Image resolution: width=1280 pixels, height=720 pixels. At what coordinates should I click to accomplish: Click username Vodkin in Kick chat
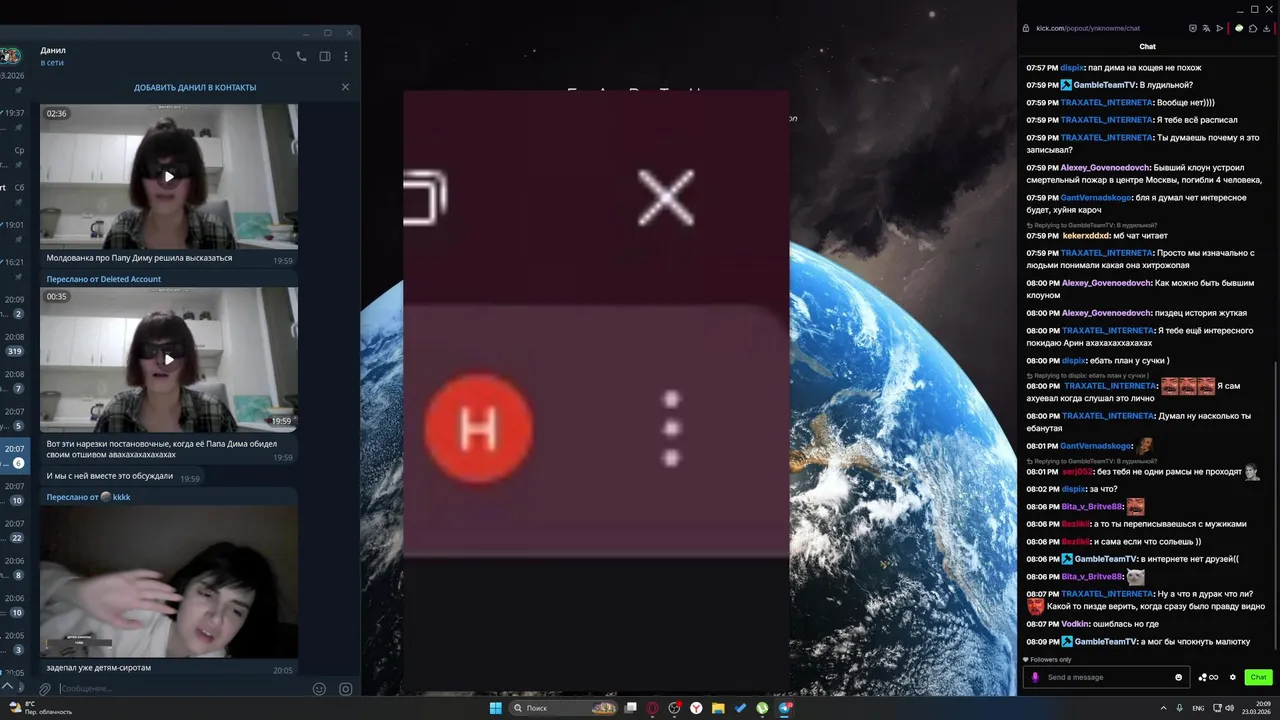point(1075,624)
